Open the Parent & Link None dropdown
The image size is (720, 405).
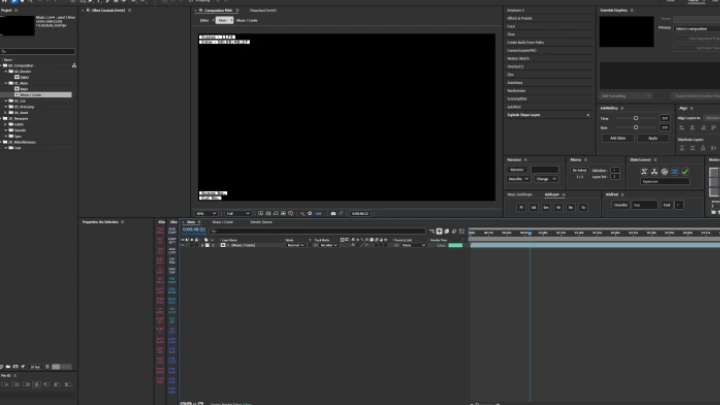pos(413,245)
